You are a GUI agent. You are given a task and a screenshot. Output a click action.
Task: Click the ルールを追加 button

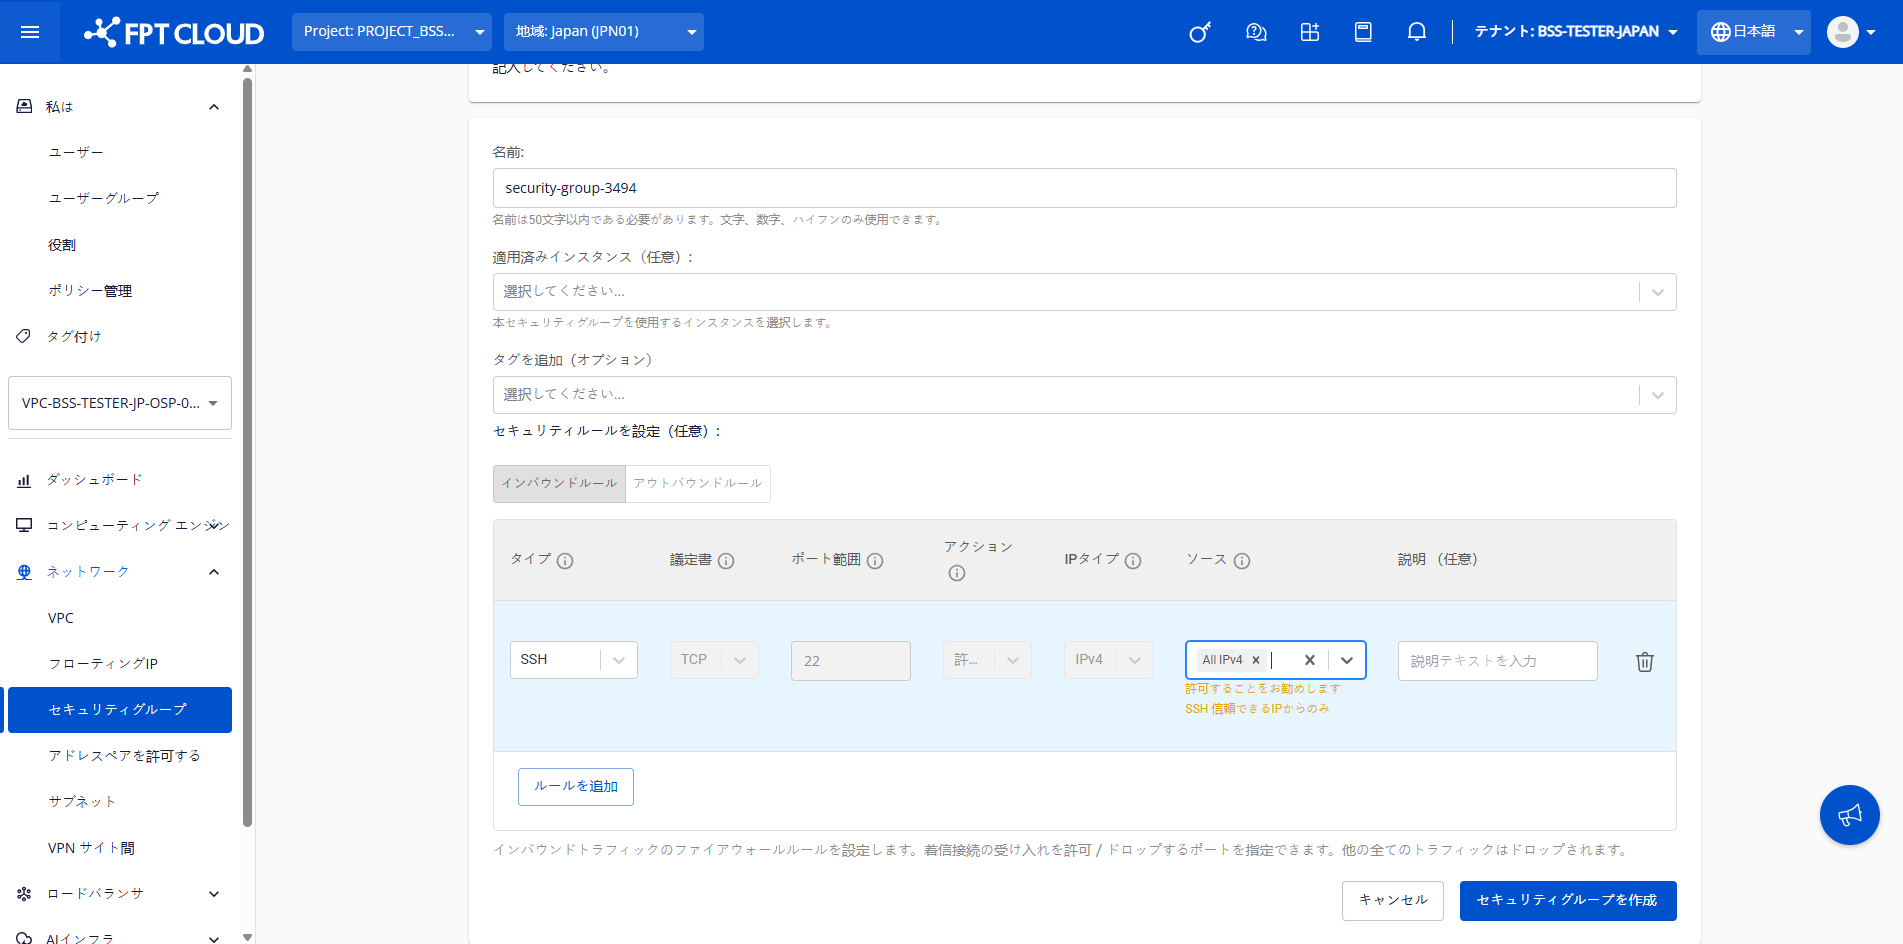pos(576,787)
